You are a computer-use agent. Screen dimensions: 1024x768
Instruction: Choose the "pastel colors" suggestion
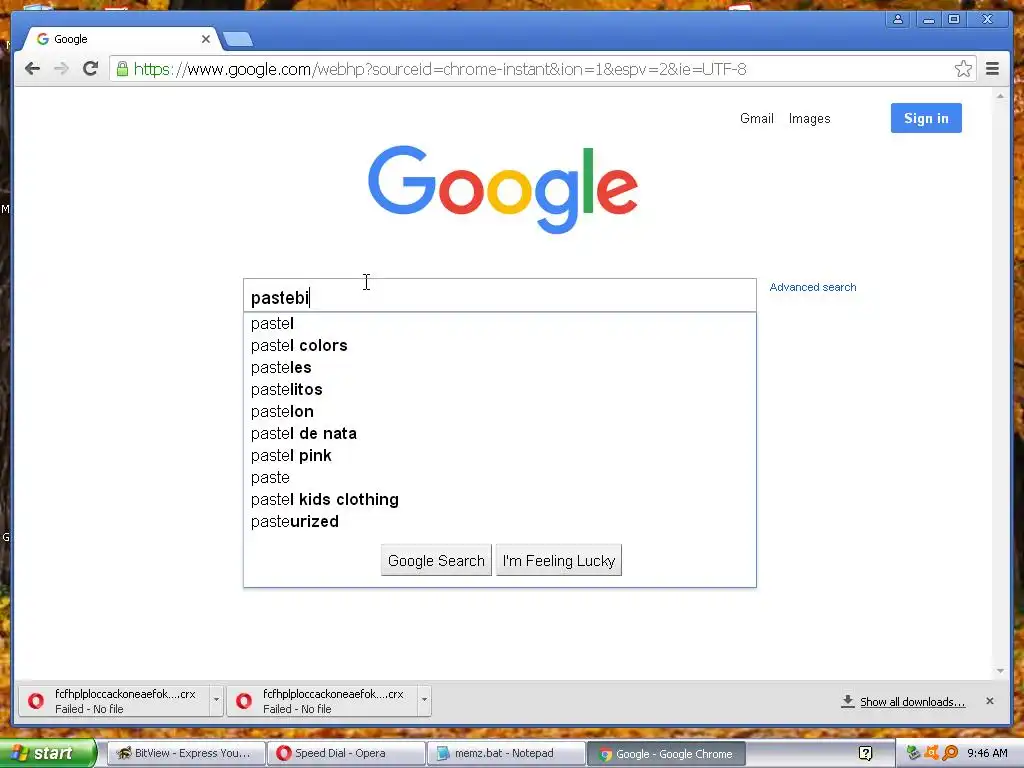point(500,345)
